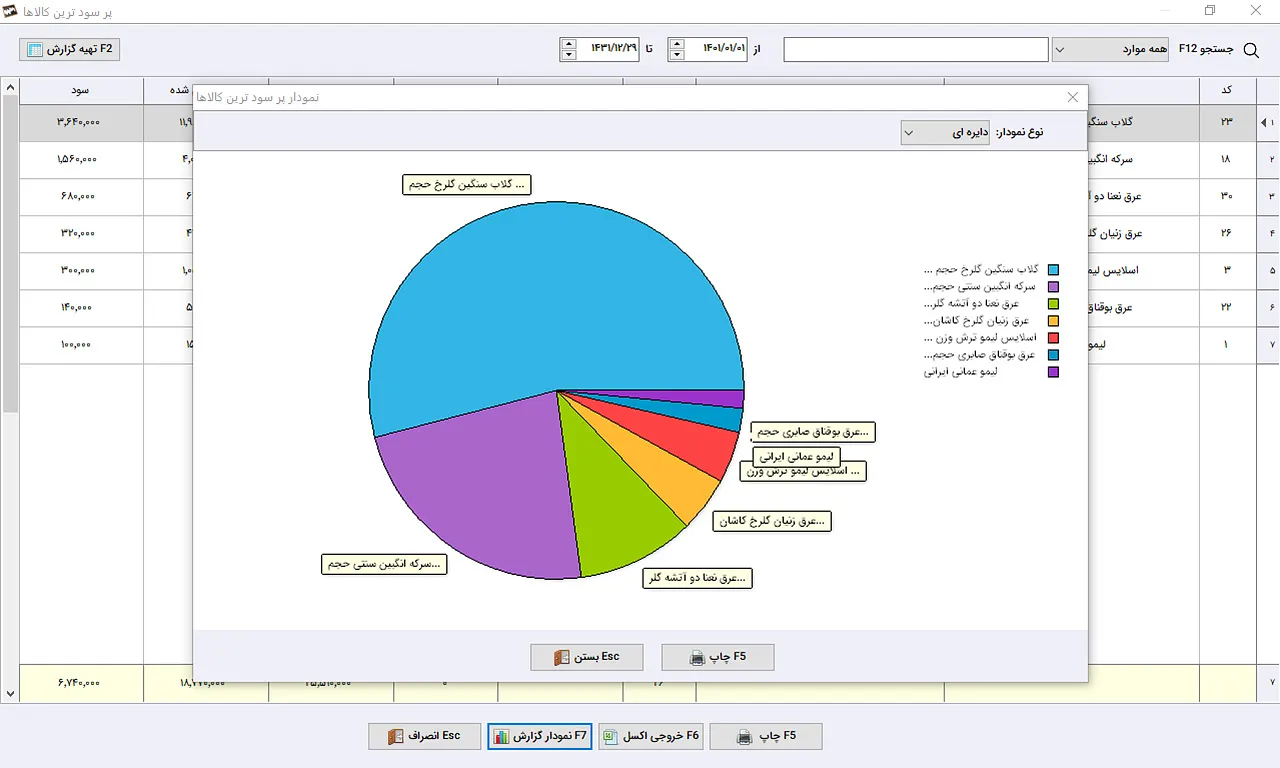Click the F7 نمودار گزارش chart button
Screen dimensions: 1280x768
(540, 736)
